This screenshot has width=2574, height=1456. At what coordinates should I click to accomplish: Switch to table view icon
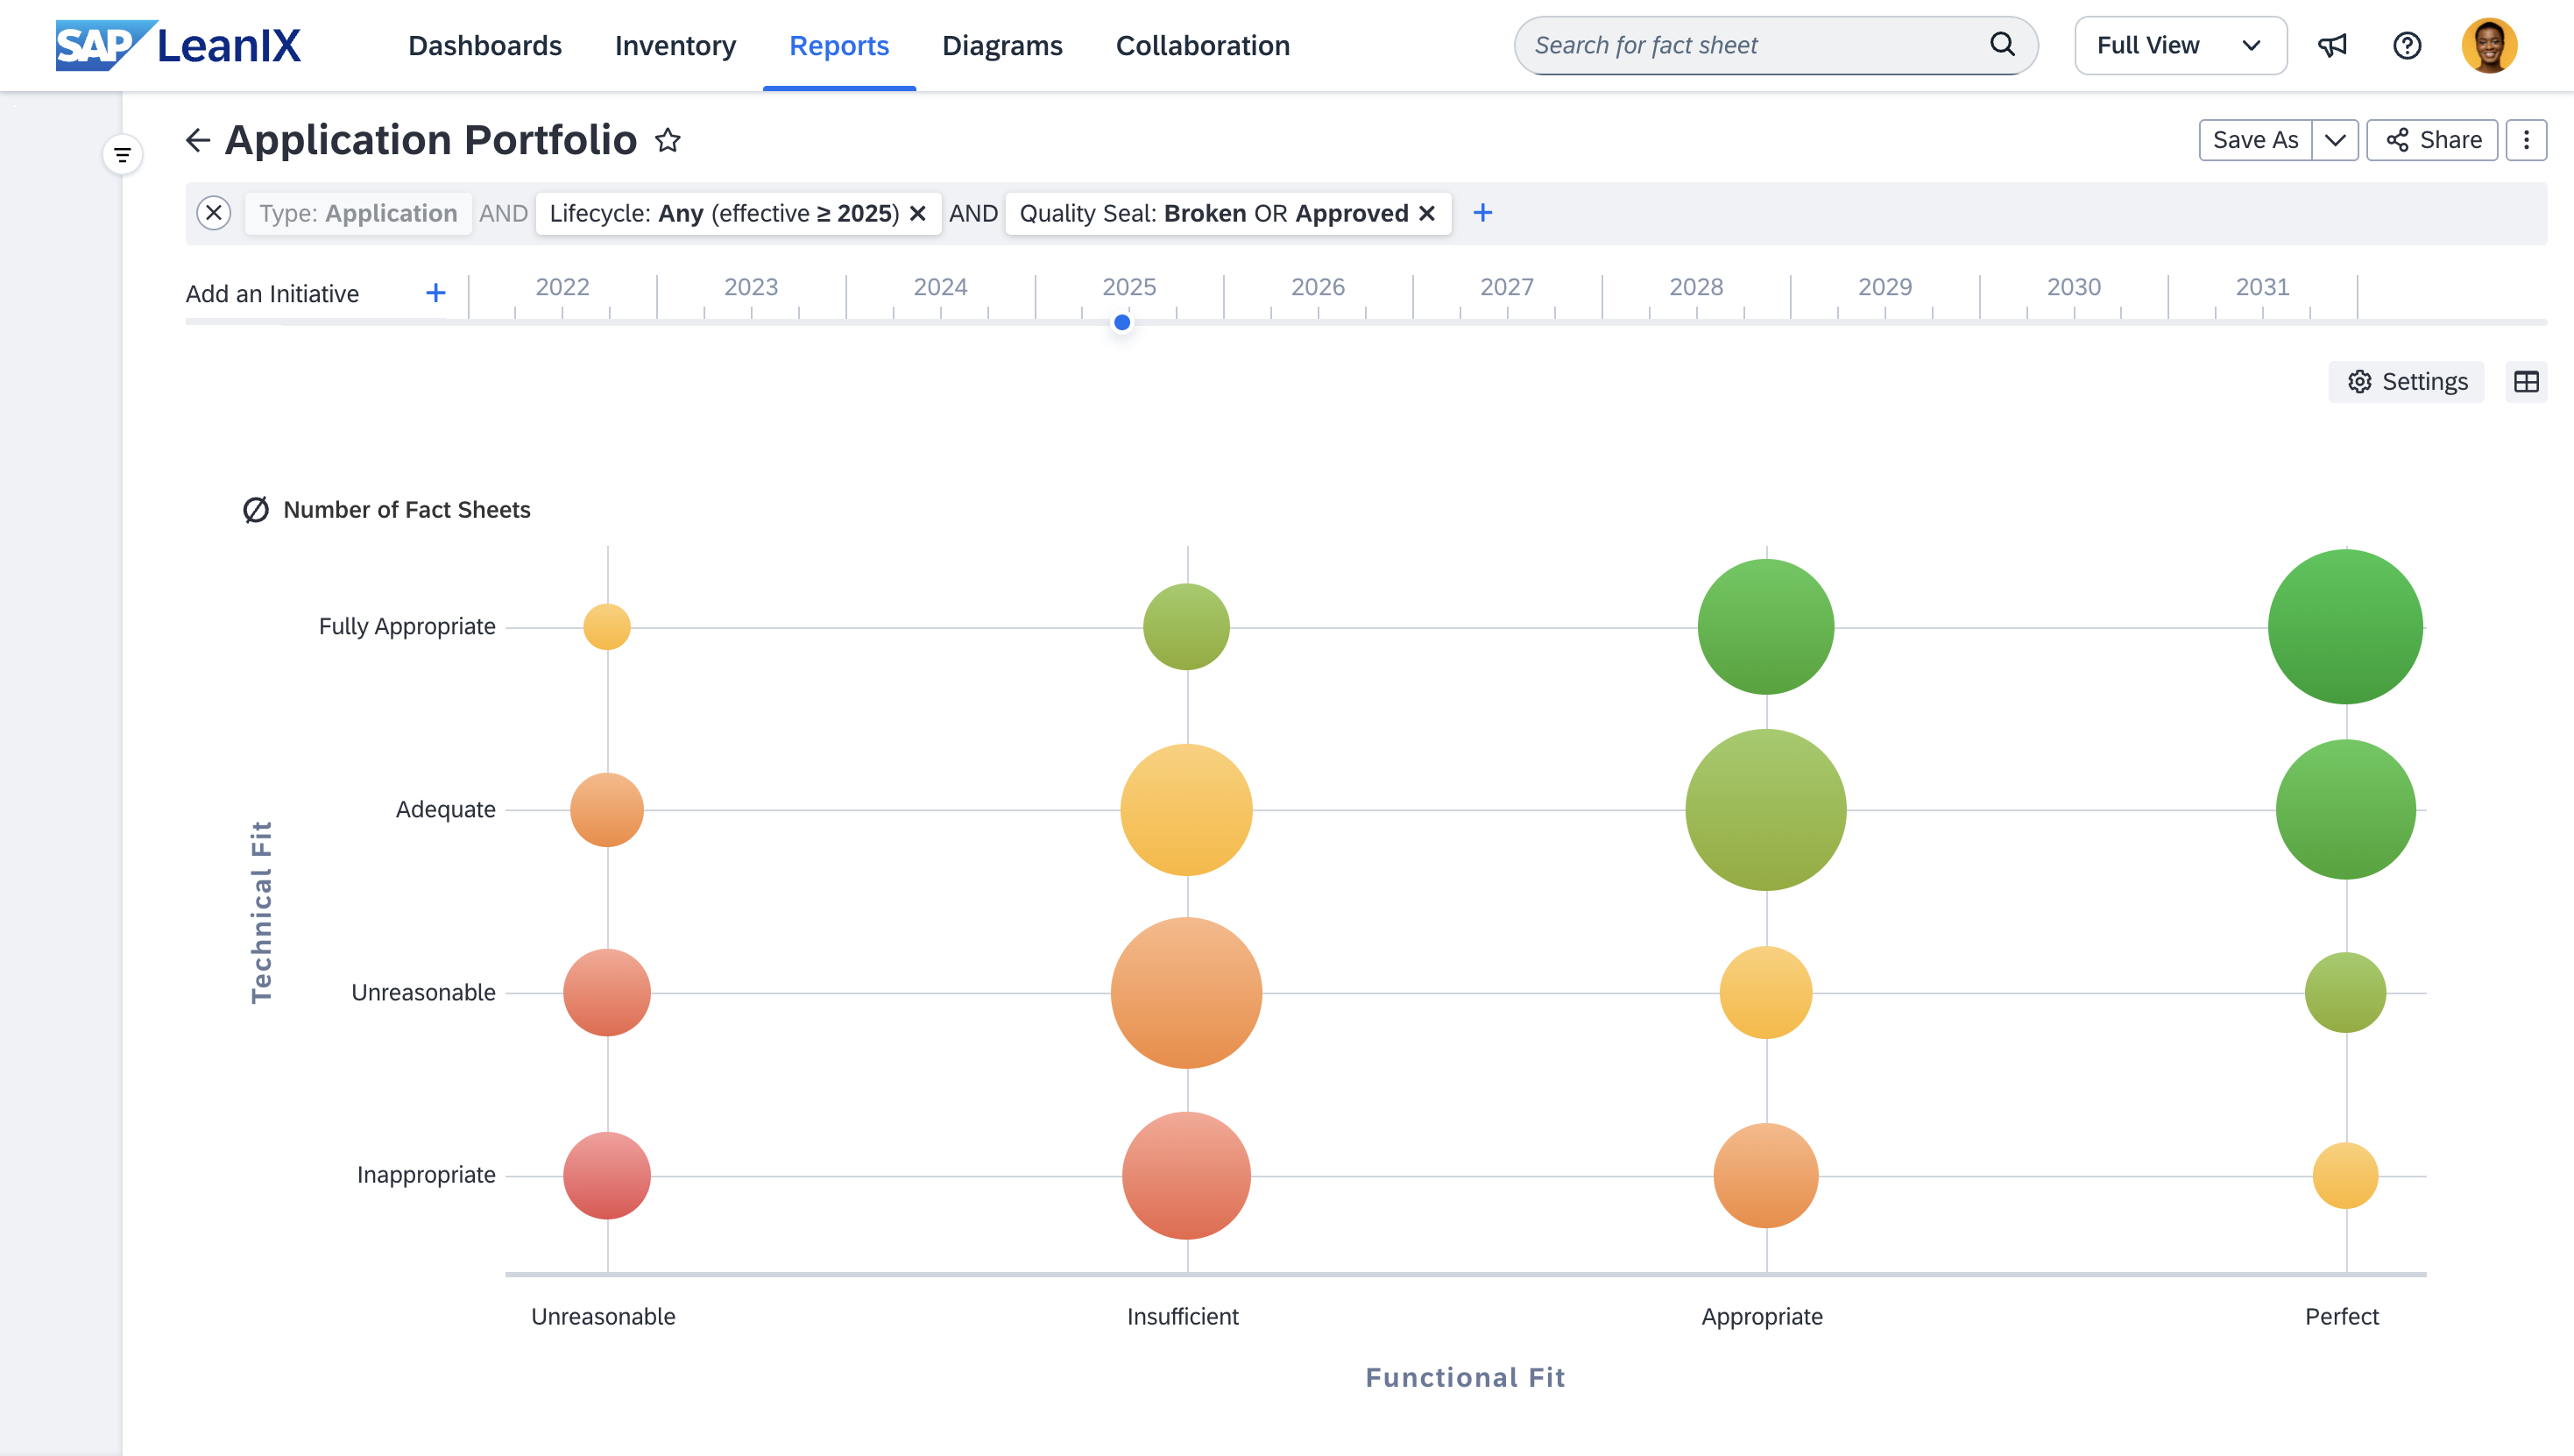2526,382
